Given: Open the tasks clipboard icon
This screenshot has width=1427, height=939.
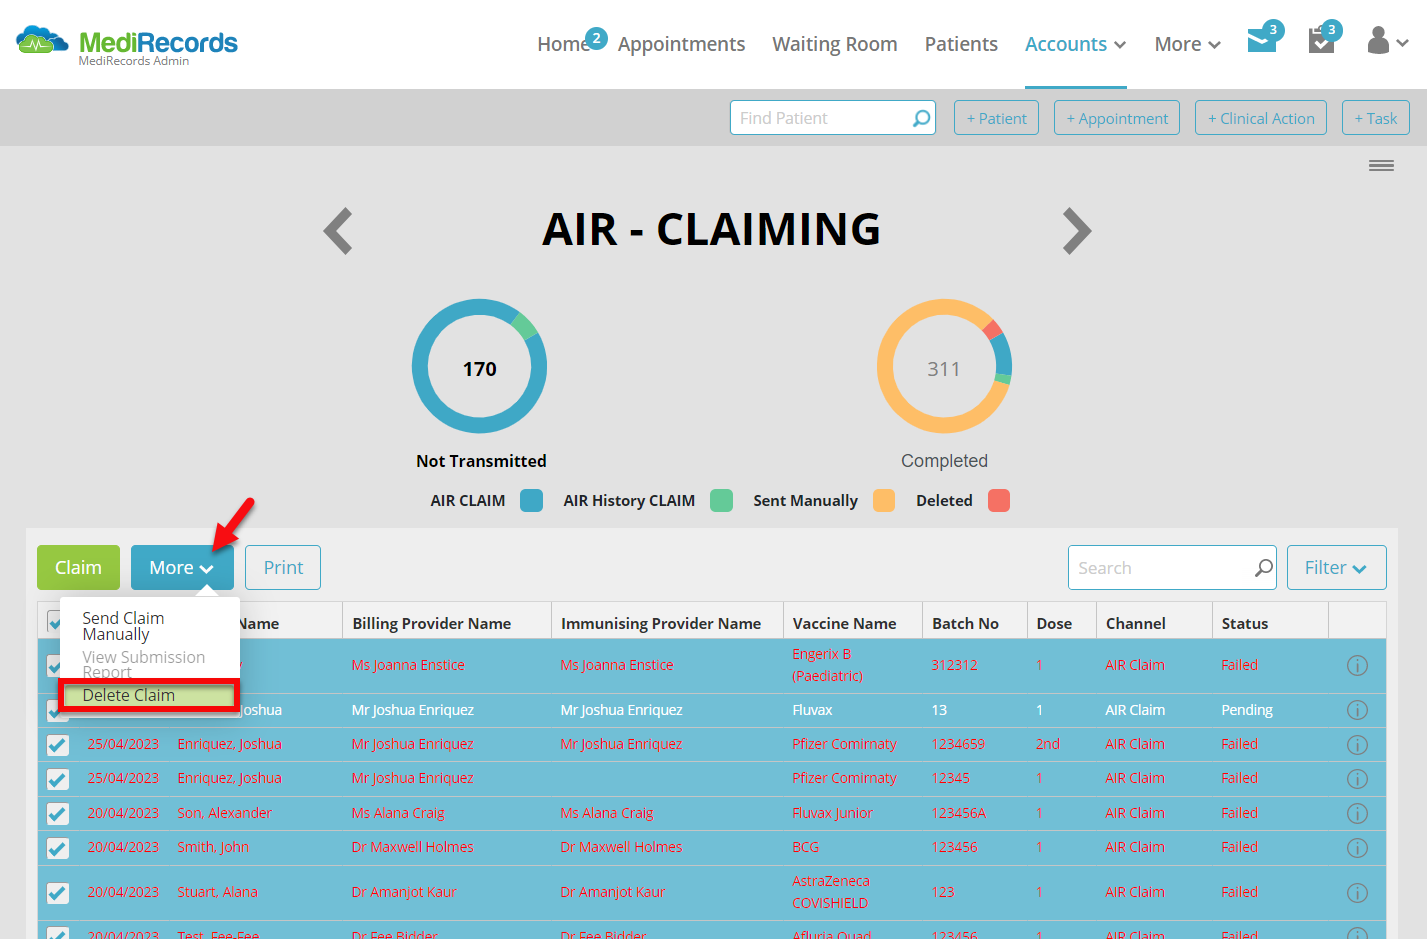Looking at the screenshot, I should pyautogui.click(x=1321, y=41).
